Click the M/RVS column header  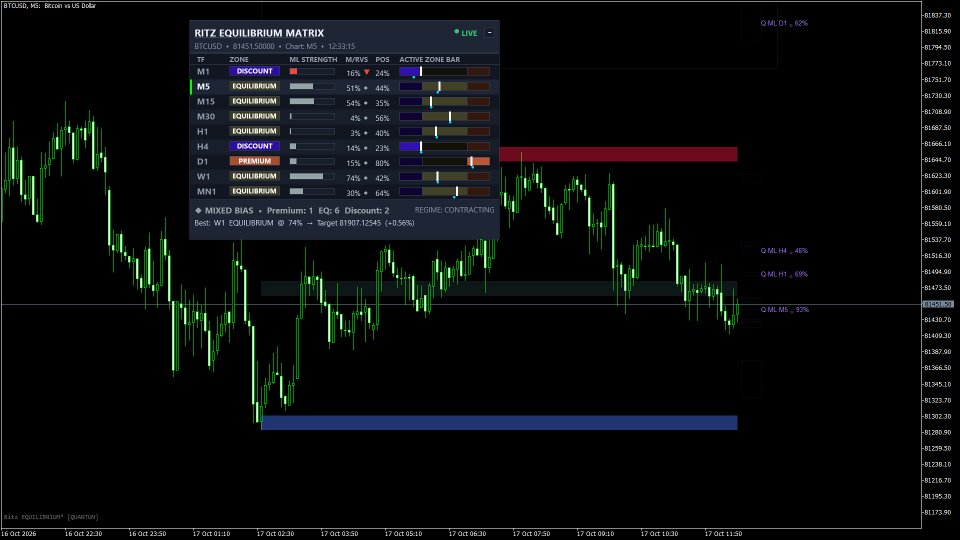click(357, 59)
